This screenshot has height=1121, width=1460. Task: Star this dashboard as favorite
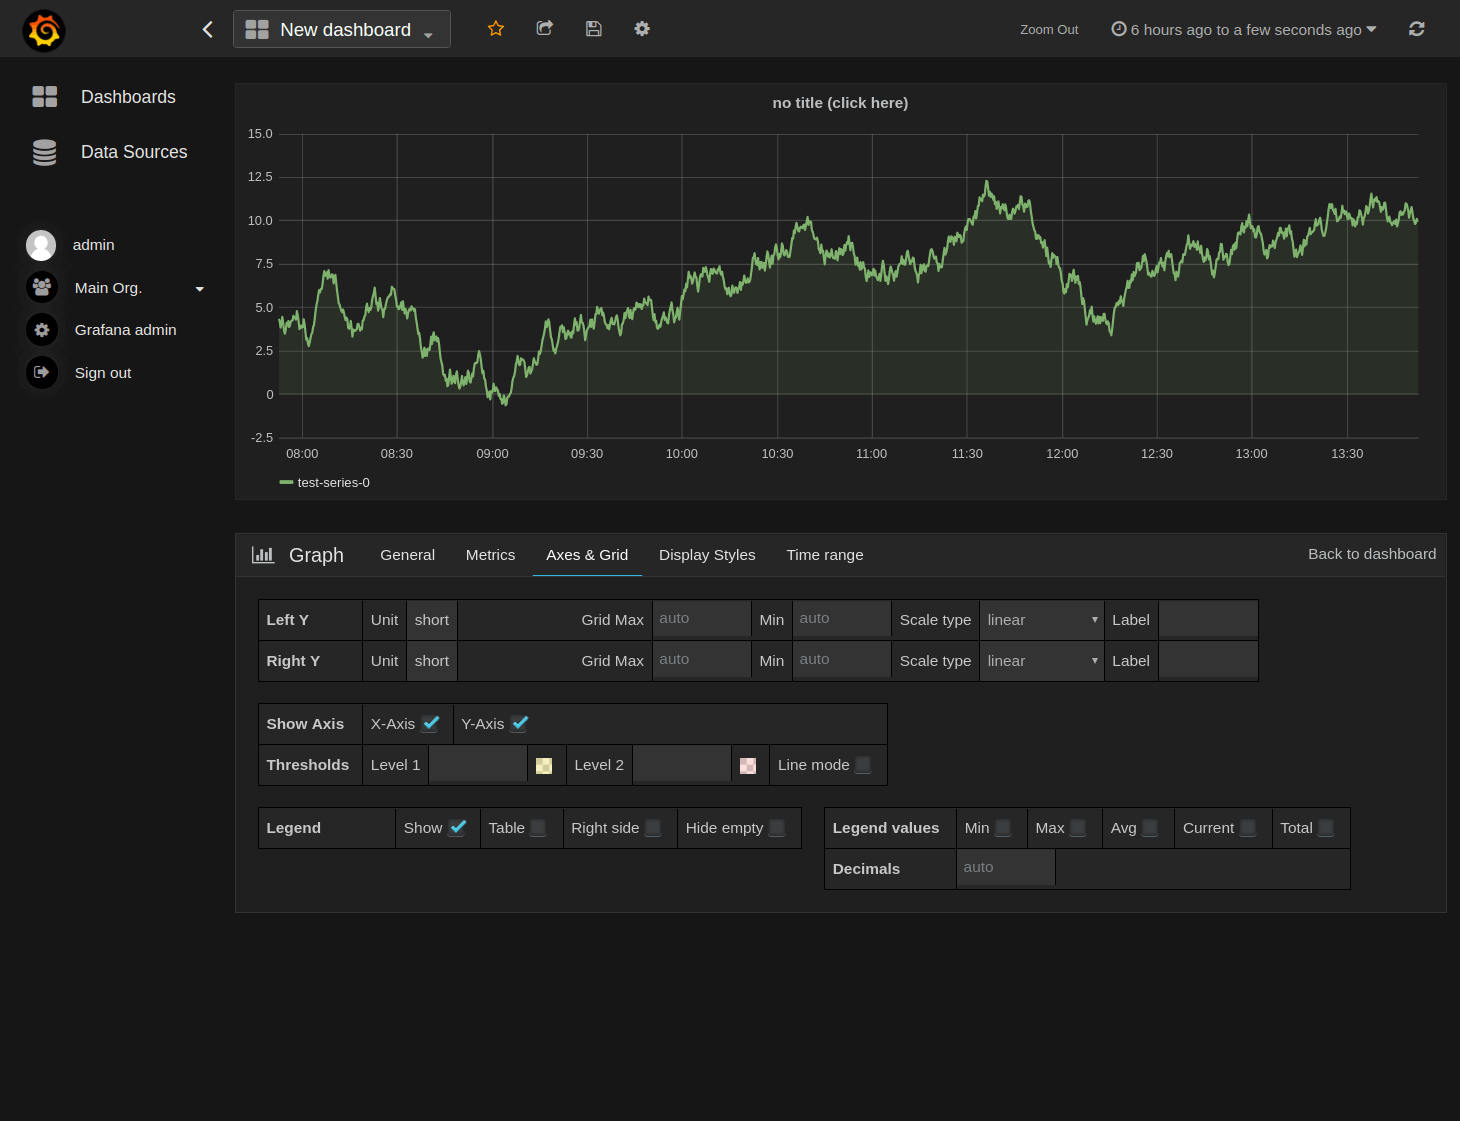pos(495,29)
